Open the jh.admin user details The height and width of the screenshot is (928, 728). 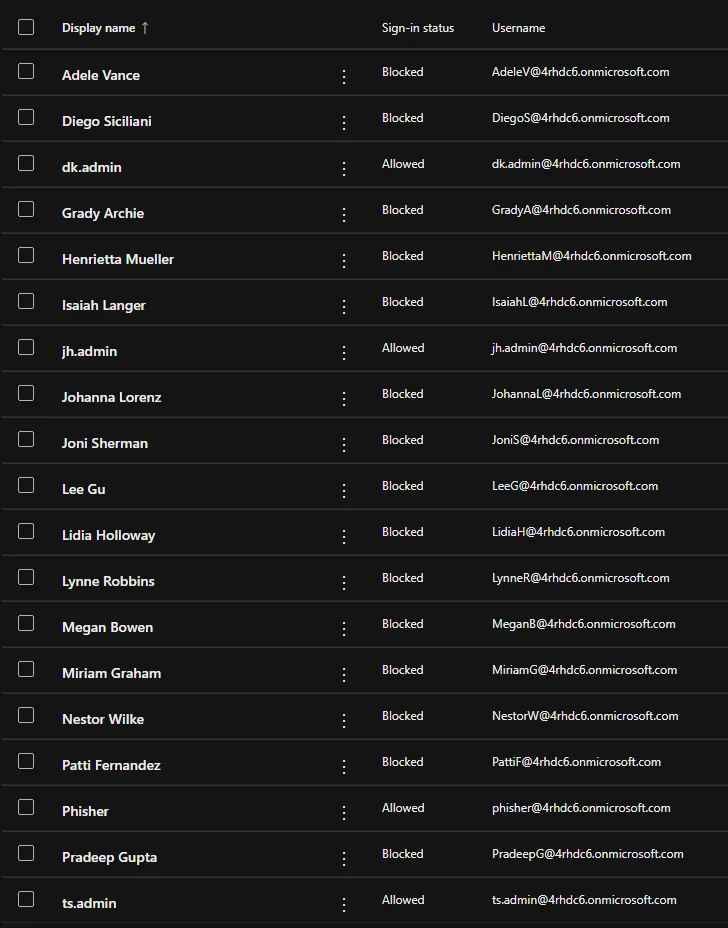pyautogui.click(x=89, y=351)
